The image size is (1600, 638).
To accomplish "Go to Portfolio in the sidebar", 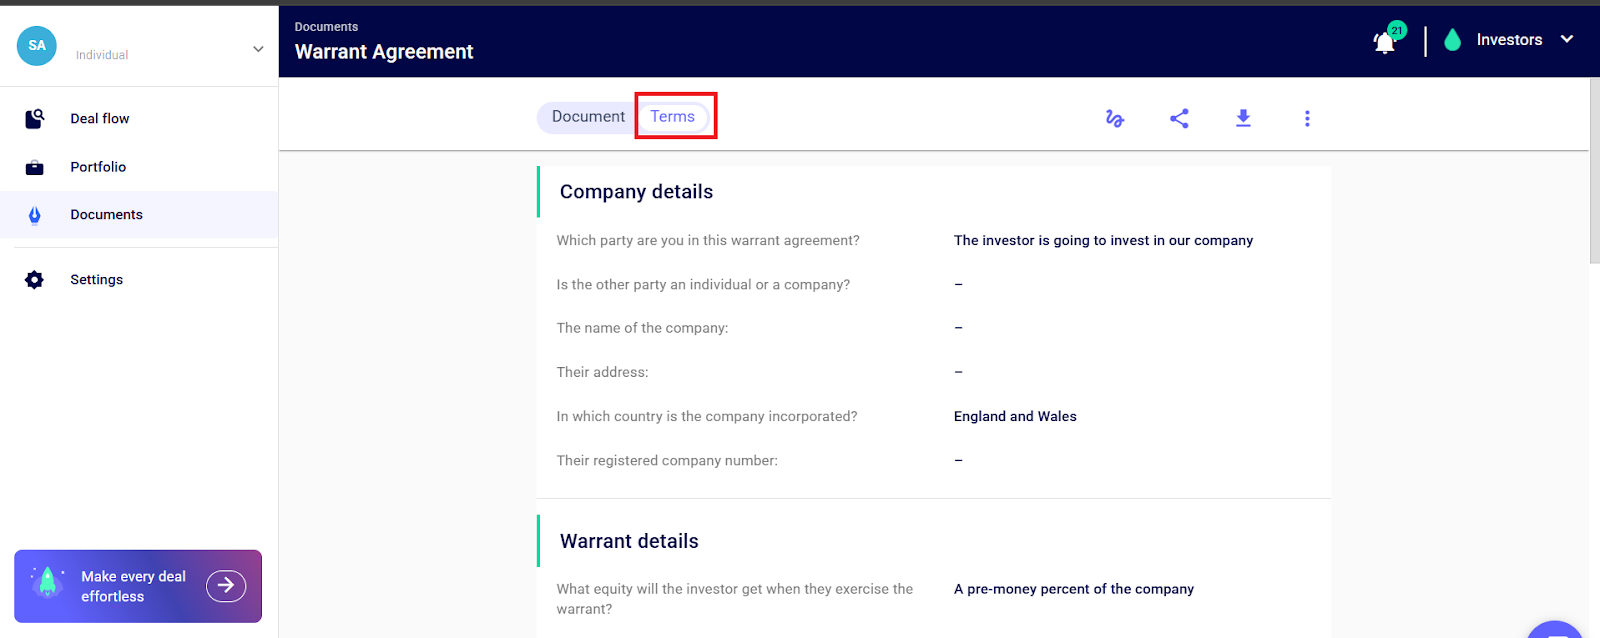I will (98, 167).
